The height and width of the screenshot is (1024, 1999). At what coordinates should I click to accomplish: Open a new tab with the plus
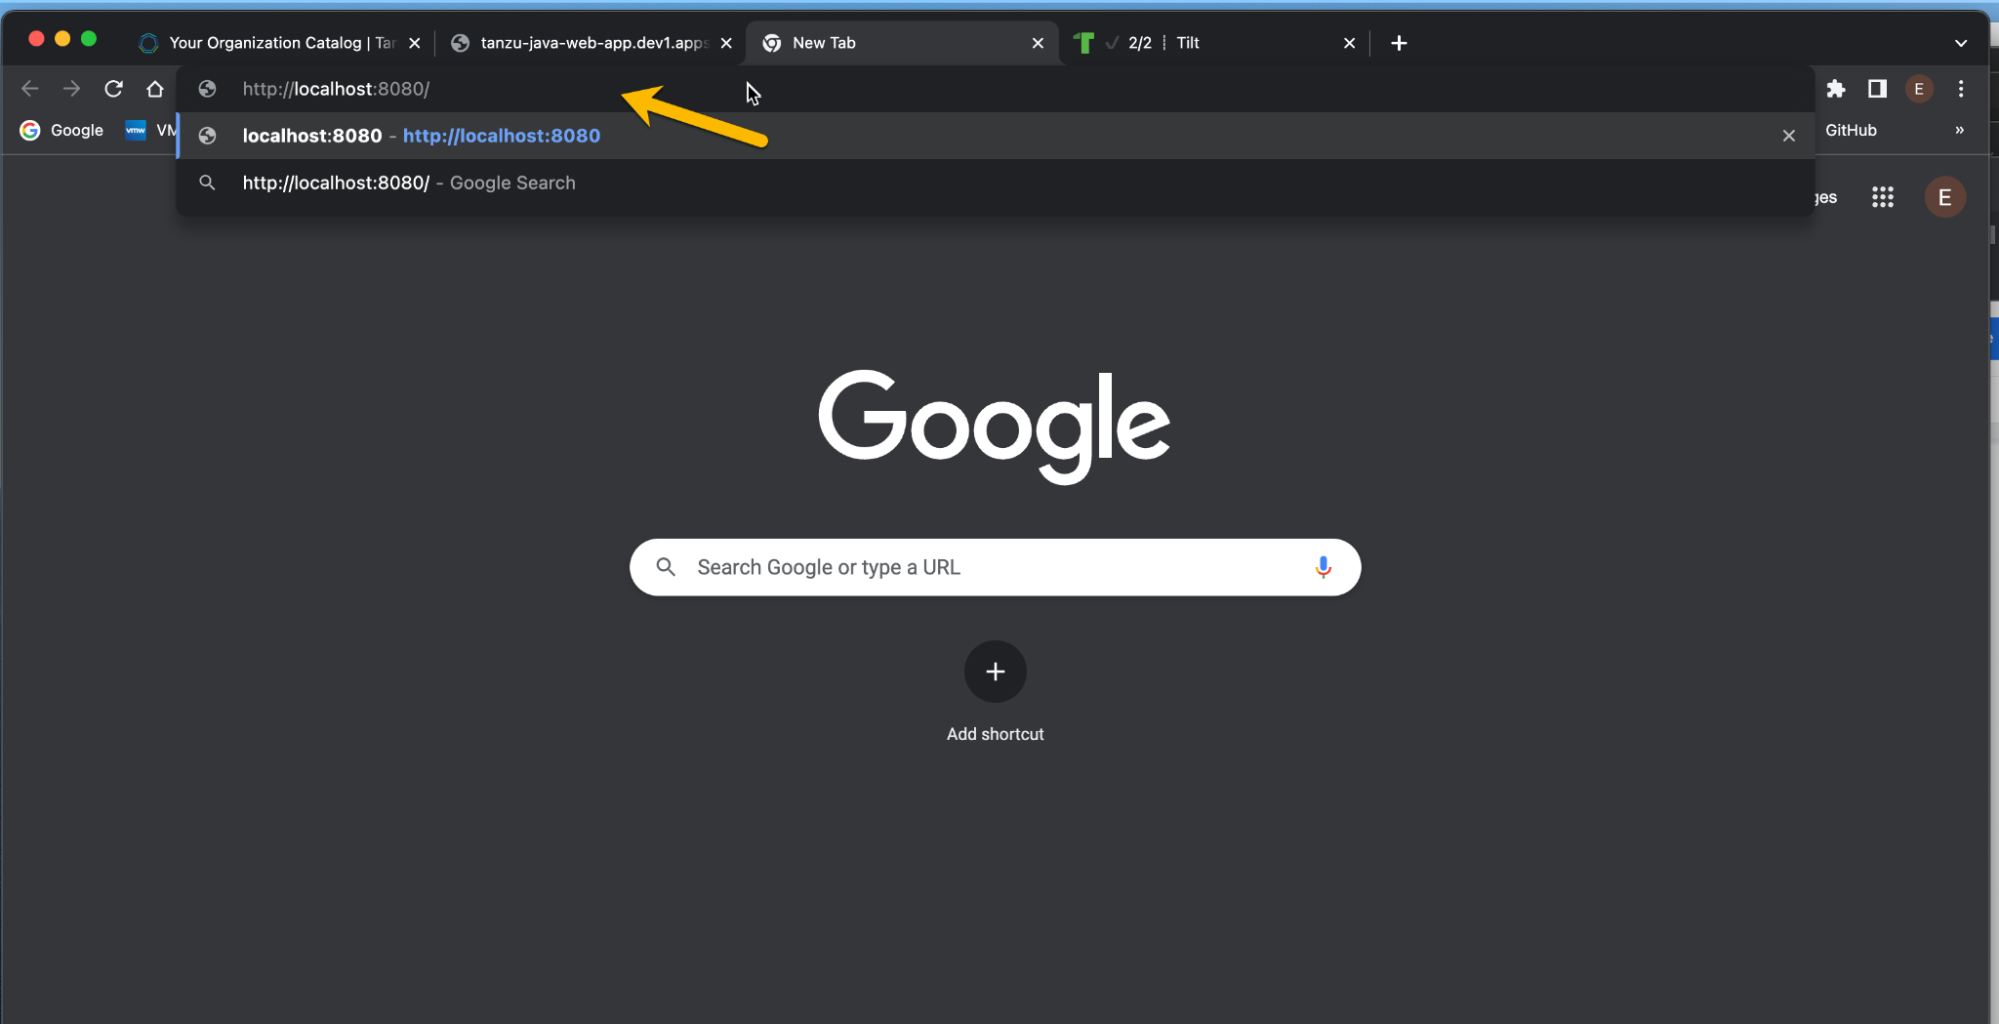(1398, 43)
